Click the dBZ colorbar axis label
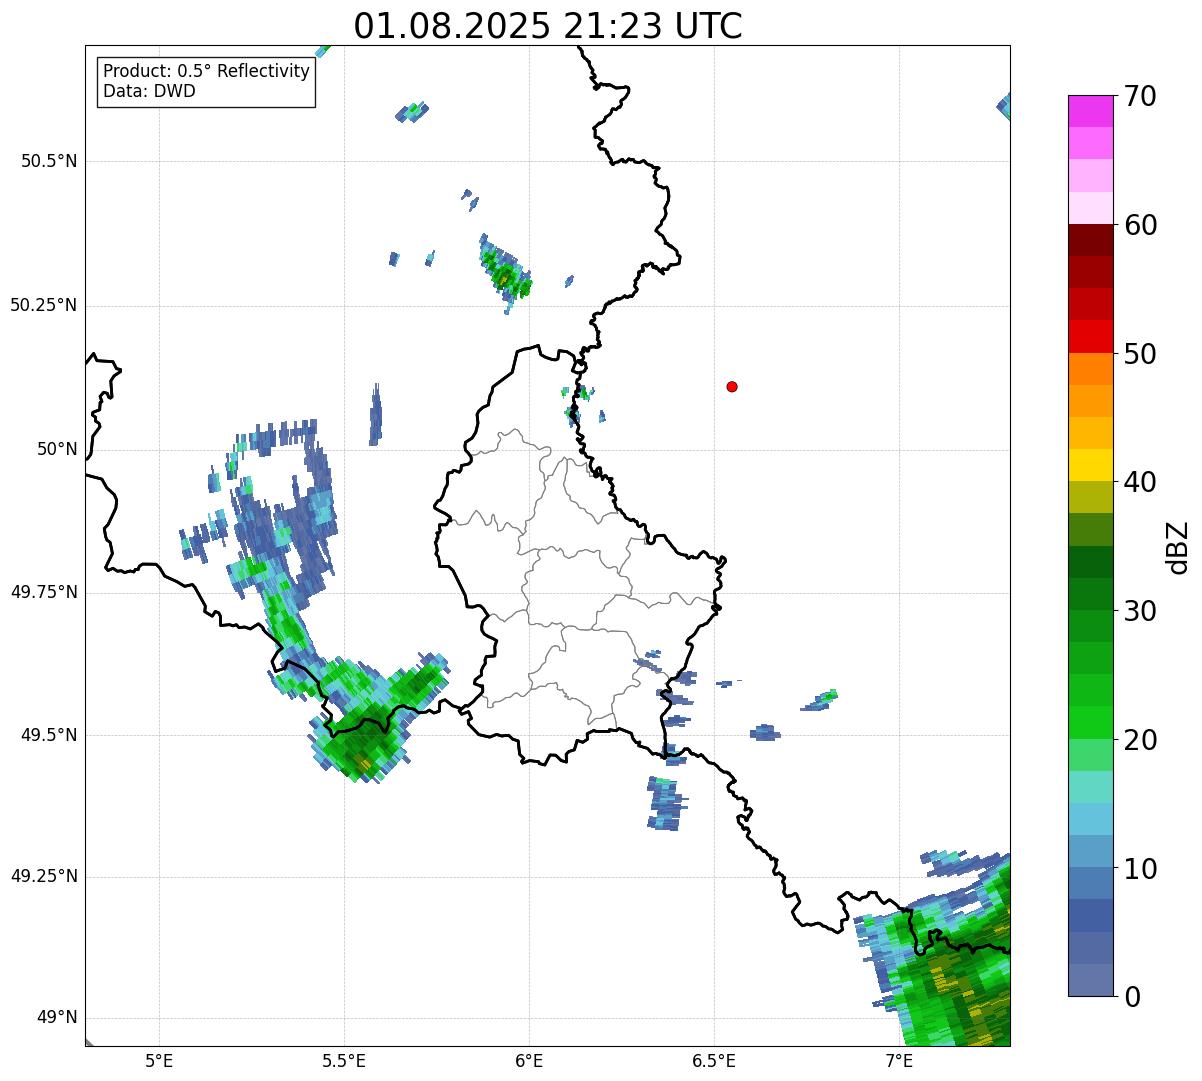The width and height of the screenshot is (1202, 1081). pos(1178,547)
